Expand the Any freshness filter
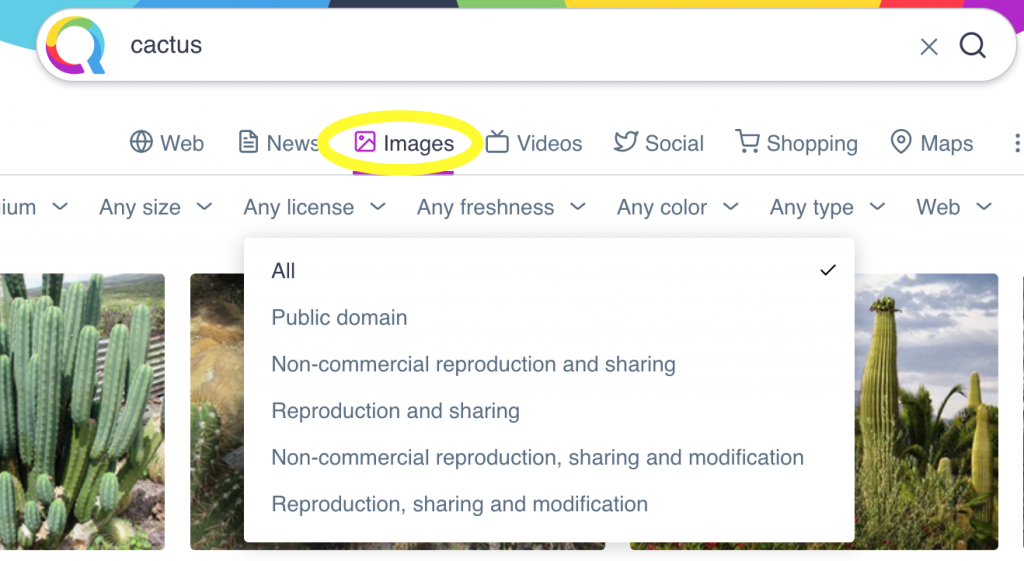This screenshot has height=561, width=1024. [500, 207]
